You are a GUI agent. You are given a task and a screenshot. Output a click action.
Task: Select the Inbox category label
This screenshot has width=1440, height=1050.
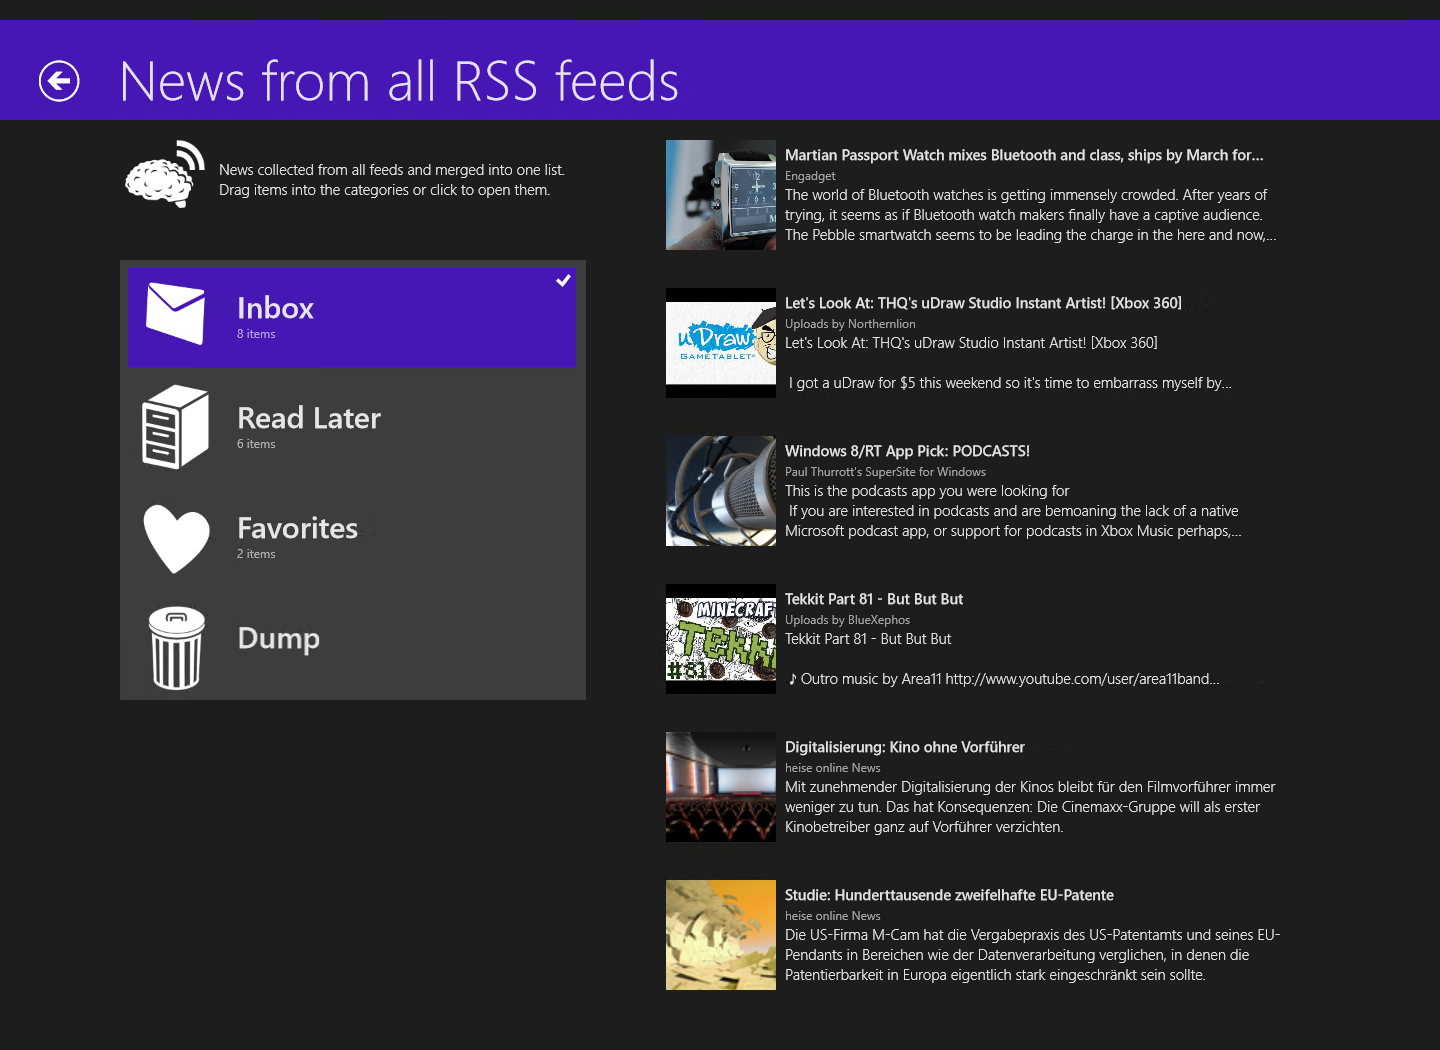275,308
